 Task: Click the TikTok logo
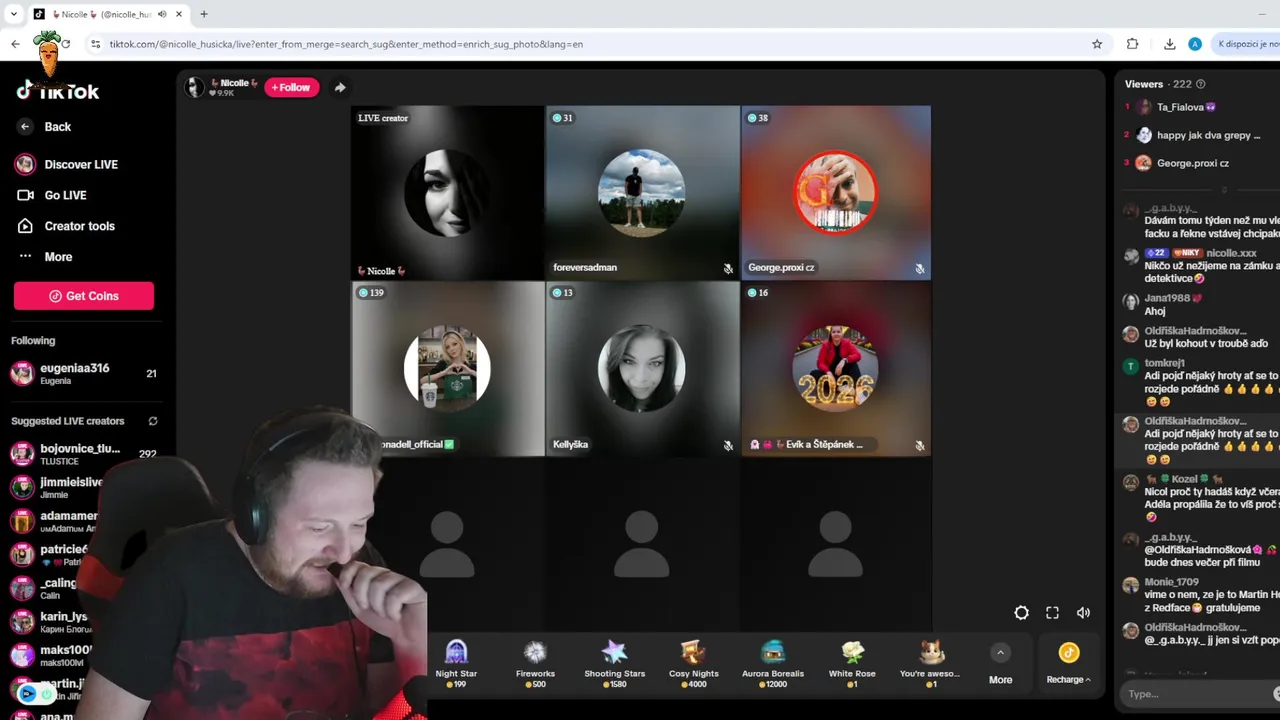pos(57,91)
